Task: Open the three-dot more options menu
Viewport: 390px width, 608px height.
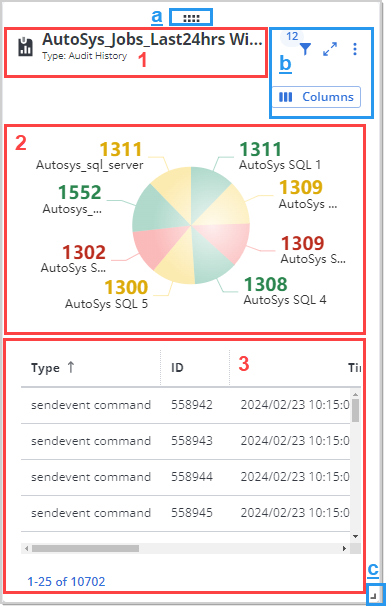Action: [355, 49]
